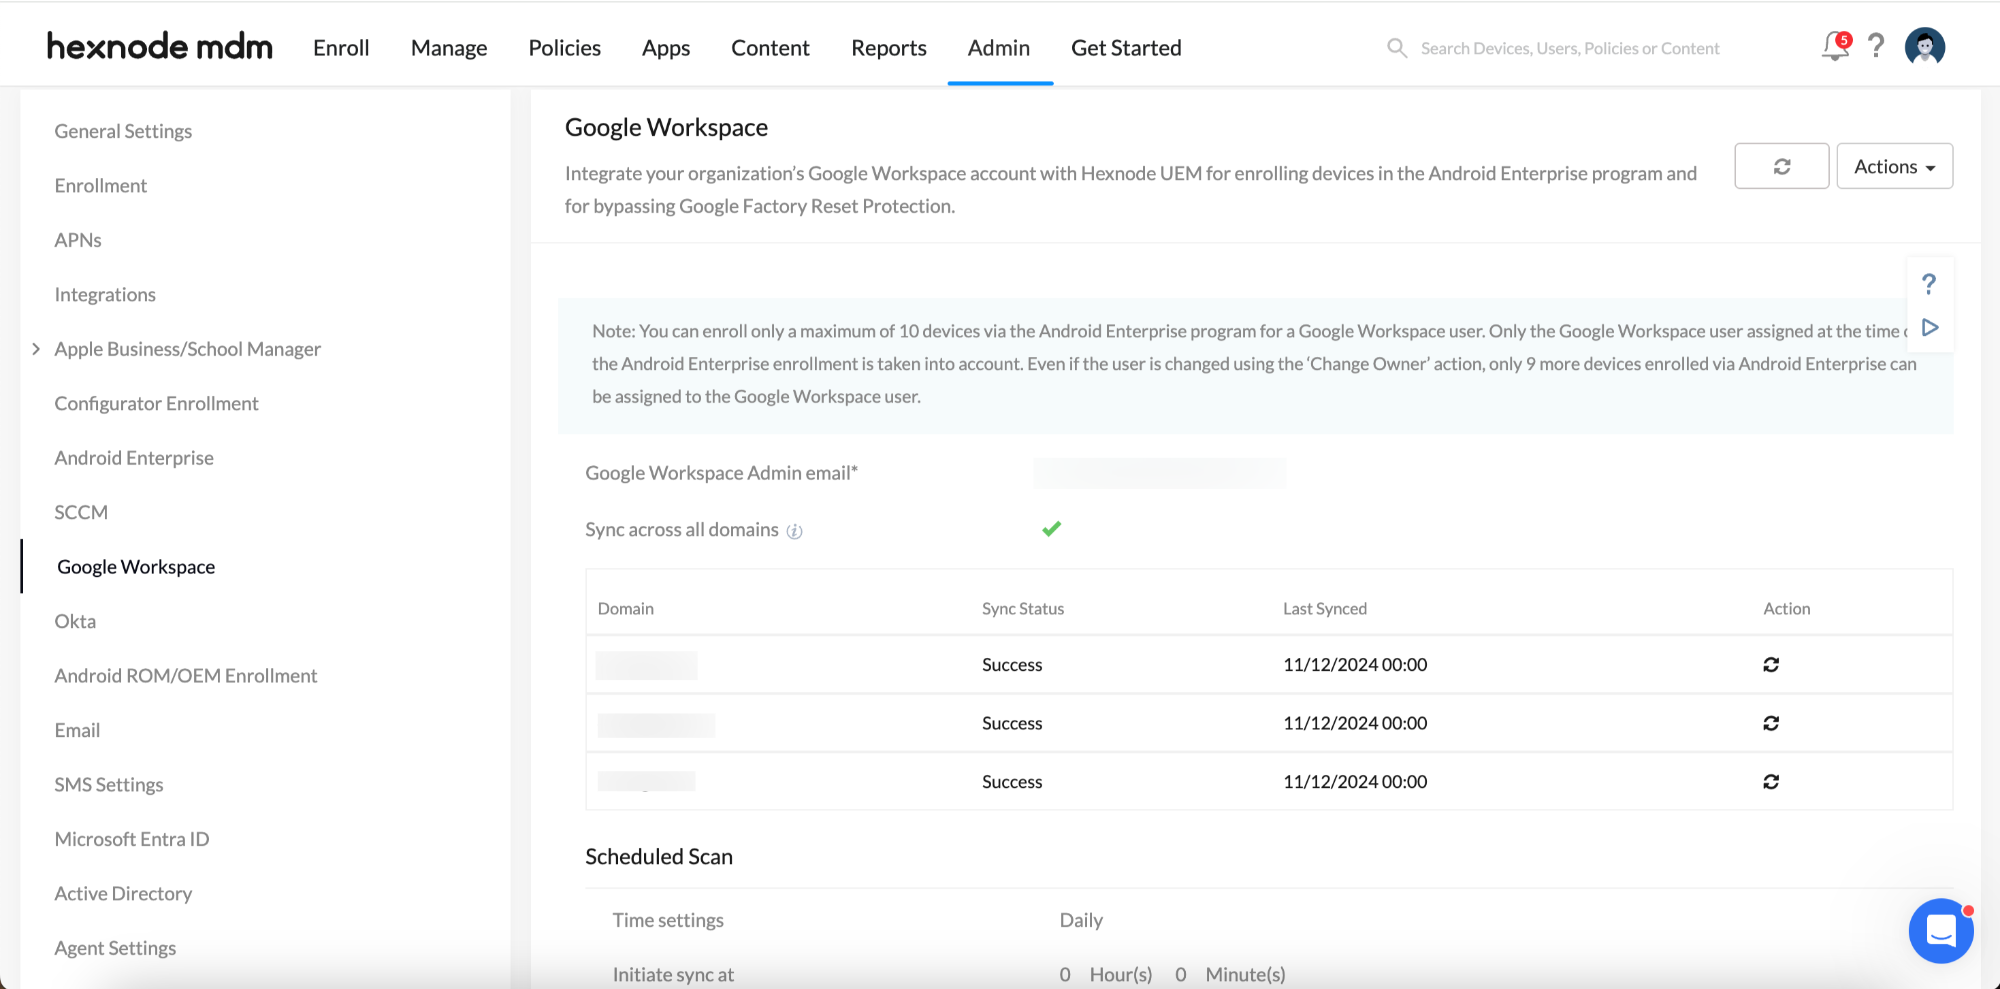
Task: Open the Content tab
Action: coord(770,48)
